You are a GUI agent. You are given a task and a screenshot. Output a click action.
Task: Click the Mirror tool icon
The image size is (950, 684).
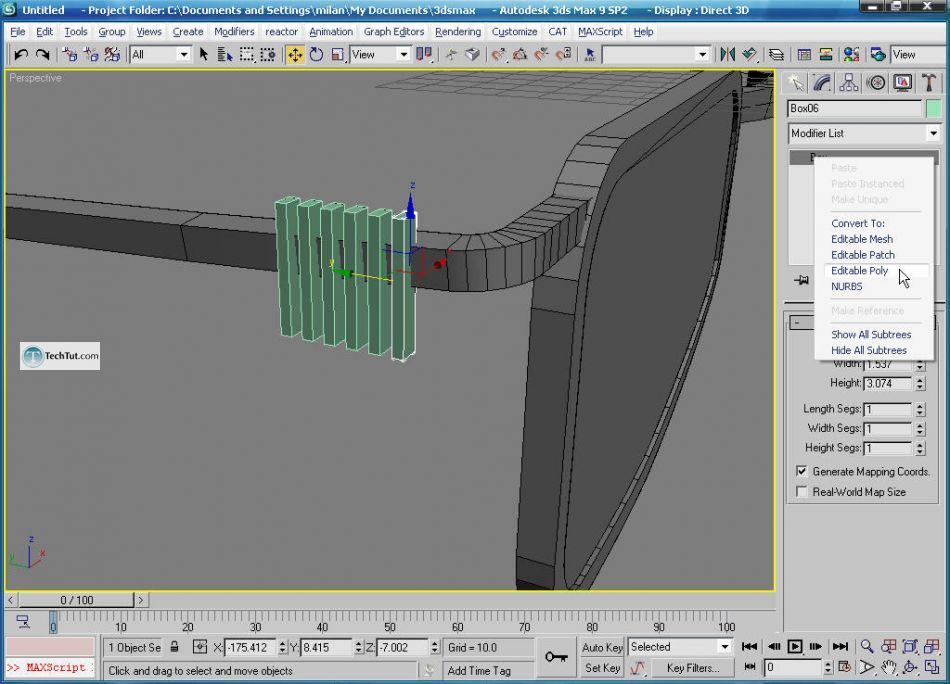click(728, 55)
